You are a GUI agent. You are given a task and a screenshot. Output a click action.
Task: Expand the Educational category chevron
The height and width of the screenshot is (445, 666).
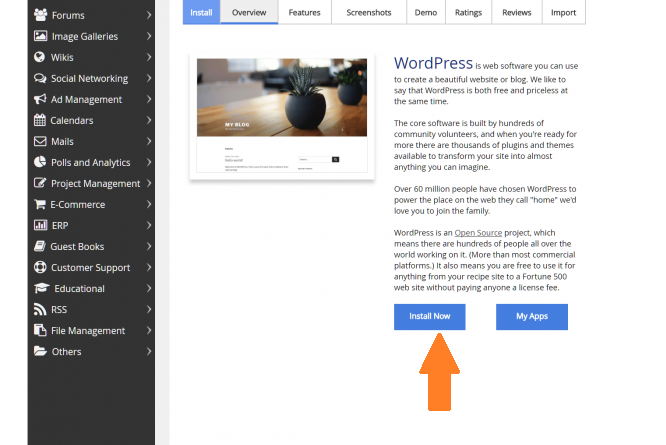pyautogui.click(x=149, y=288)
